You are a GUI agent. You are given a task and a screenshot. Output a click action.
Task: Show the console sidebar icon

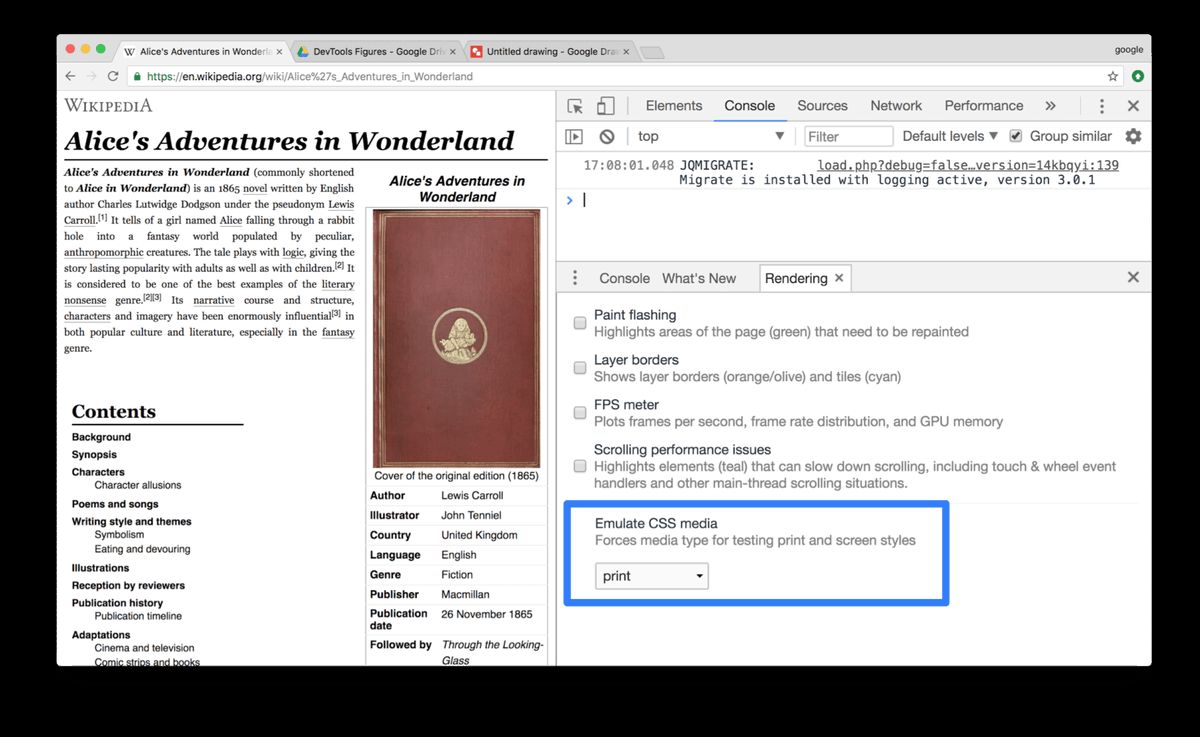tap(574, 137)
